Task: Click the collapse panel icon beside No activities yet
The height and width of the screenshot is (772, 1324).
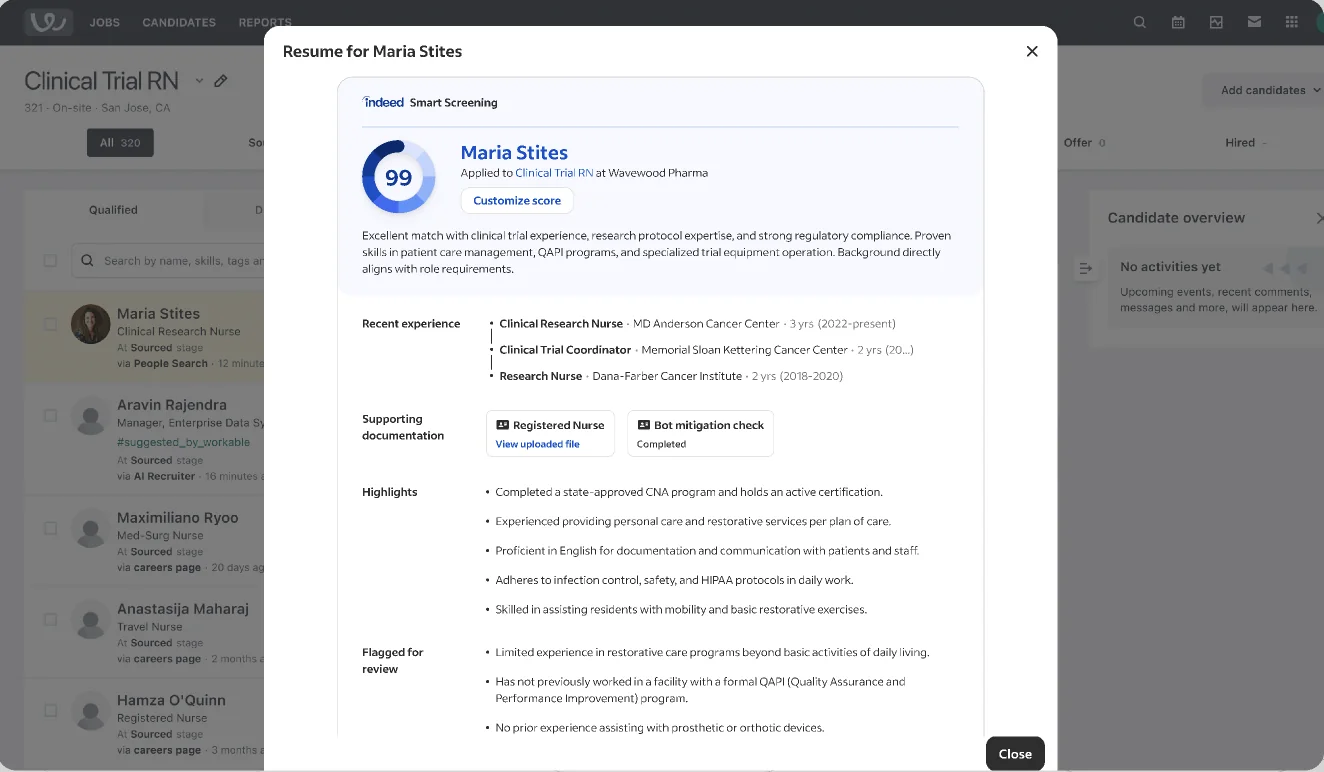Action: click(x=1084, y=268)
